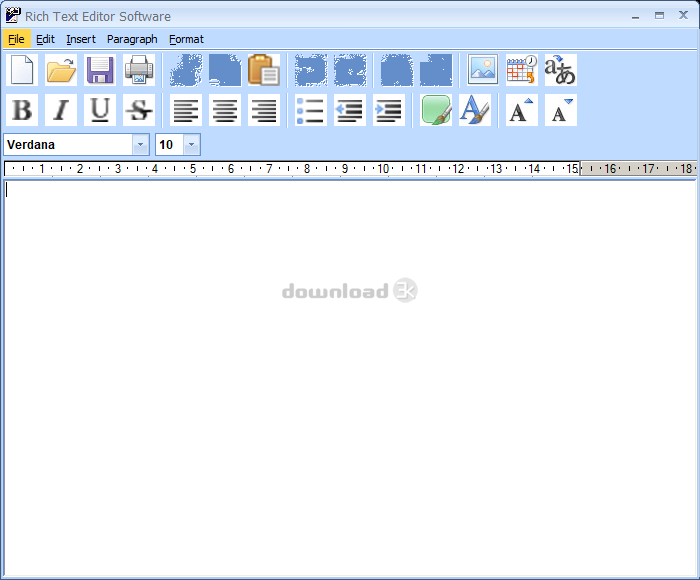The height and width of the screenshot is (580, 700).
Task: Open the Paragraph menu
Action: (x=132, y=39)
